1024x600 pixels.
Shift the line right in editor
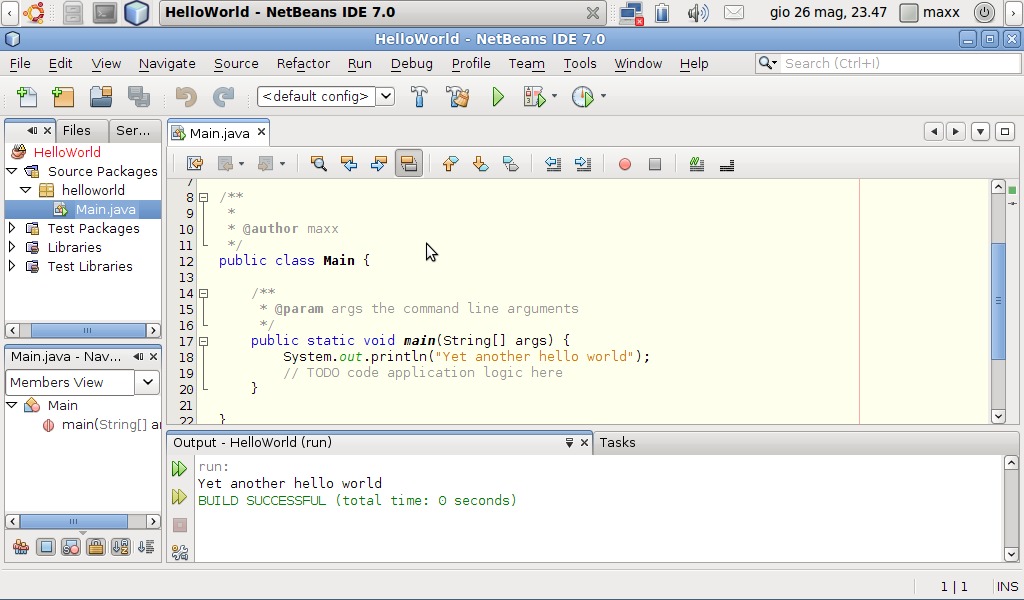point(583,164)
